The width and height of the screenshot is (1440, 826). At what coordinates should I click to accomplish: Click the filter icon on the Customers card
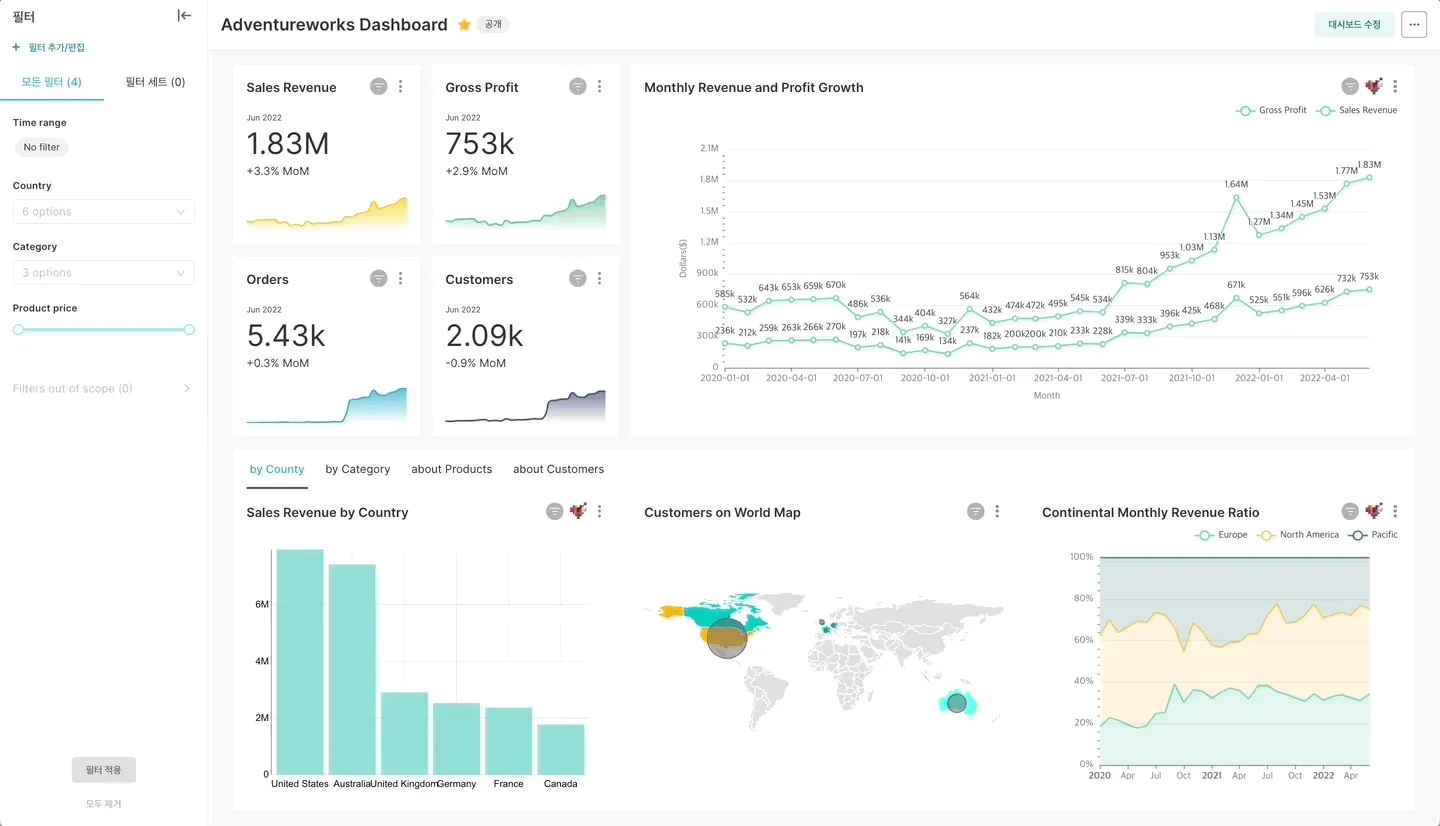point(577,279)
